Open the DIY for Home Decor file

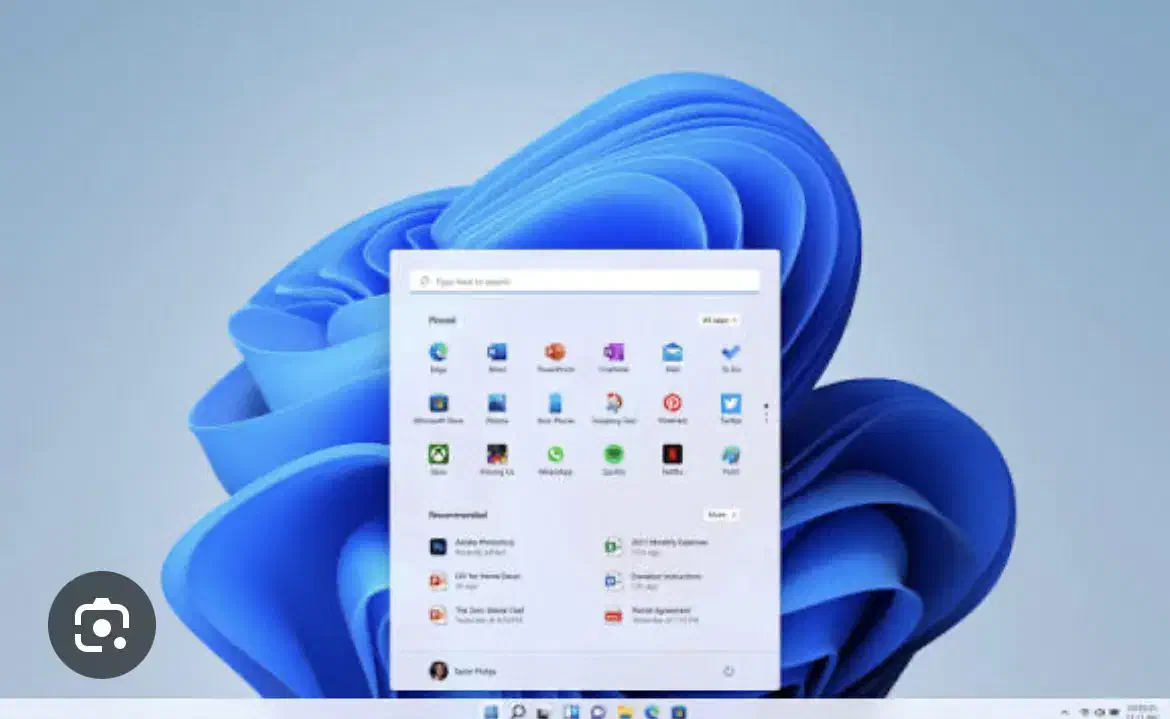pyautogui.click(x=476, y=580)
